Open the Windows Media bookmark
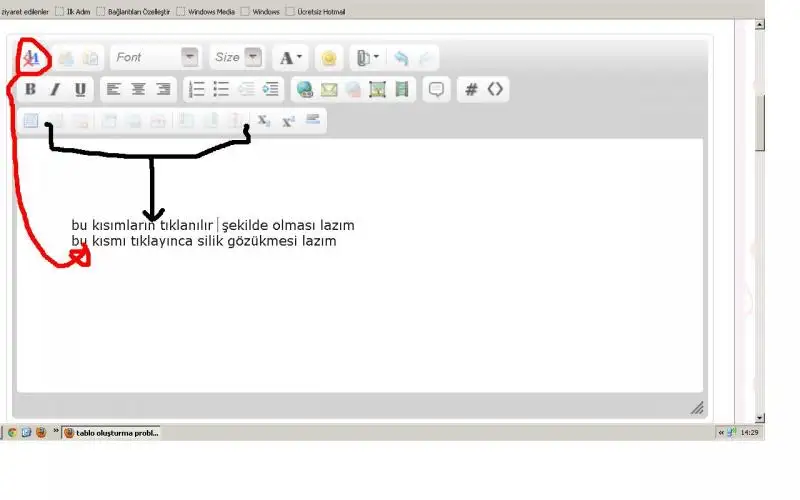The image size is (800, 500). coord(212,12)
